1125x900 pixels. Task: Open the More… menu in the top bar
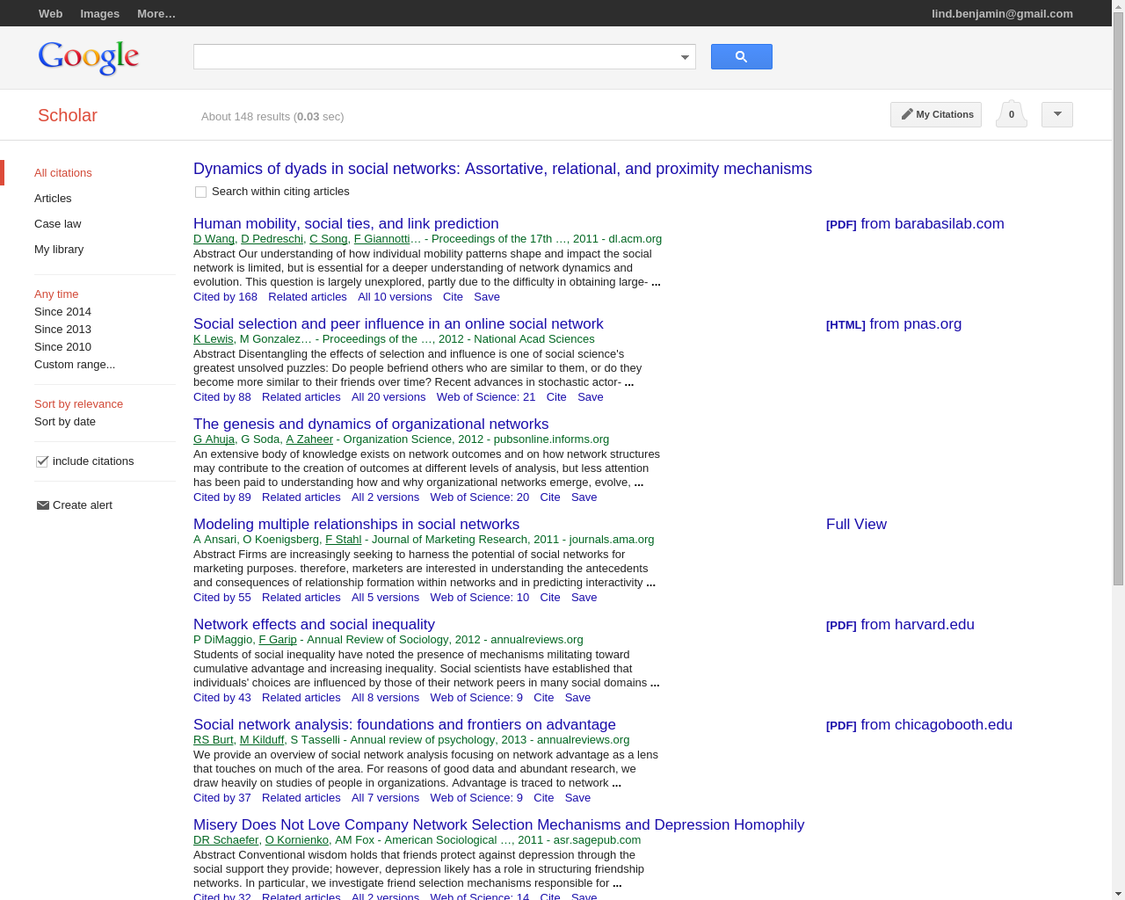(156, 14)
